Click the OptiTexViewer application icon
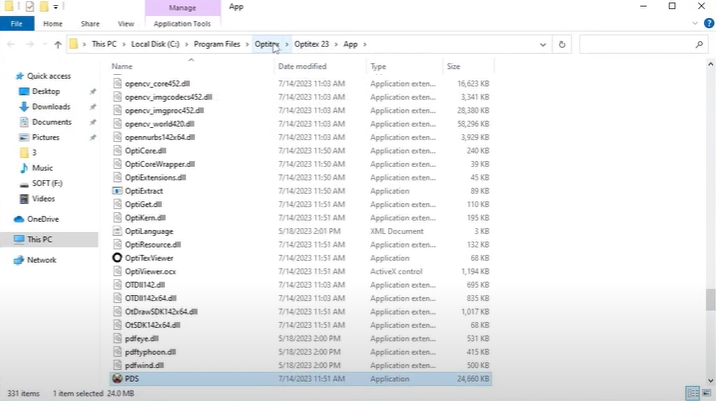 tap(117, 258)
